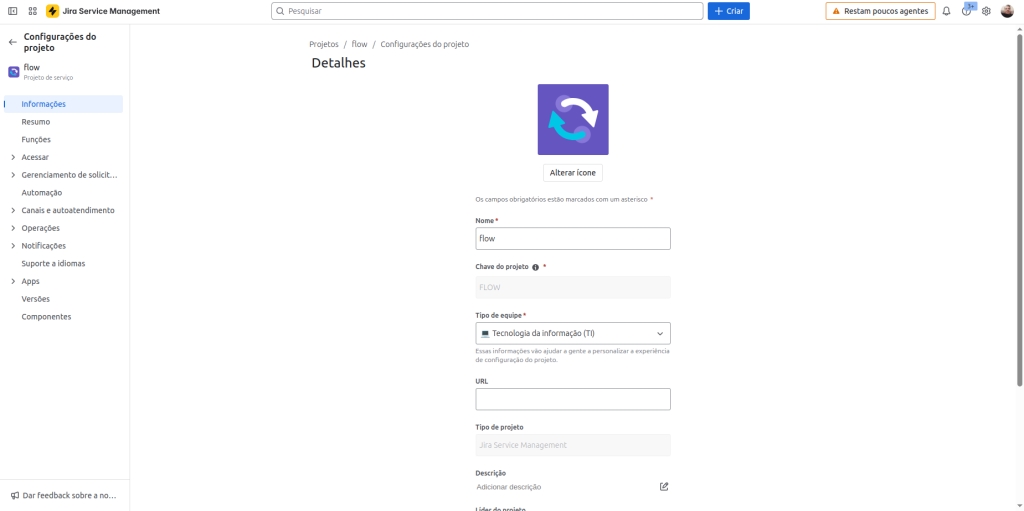Viewport: 1024px width, 511px height.
Task: Open the Tipo de equipe dropdown
Action: click(x=572, y=333)
